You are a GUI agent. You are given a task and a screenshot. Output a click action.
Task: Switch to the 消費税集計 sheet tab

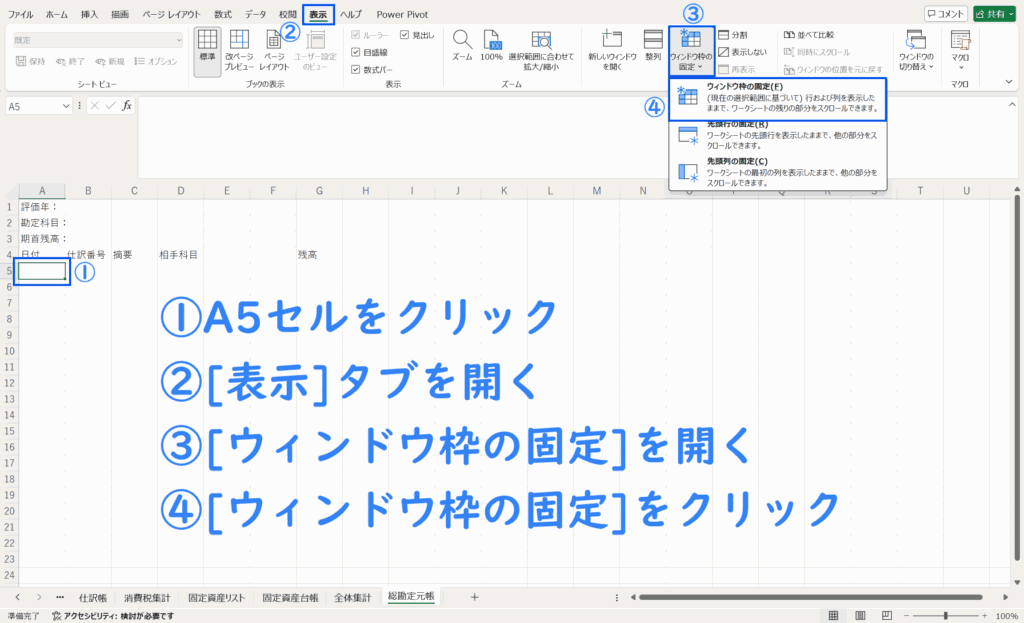tap(147, 598)
